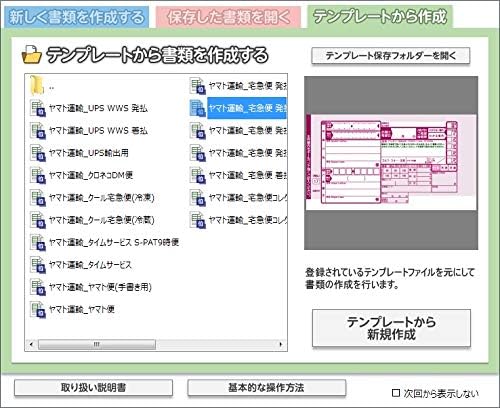Viewport: 500px width, 408px height.
Task: Select the テンプレートから作成 tab
Action: pos(380,16)
